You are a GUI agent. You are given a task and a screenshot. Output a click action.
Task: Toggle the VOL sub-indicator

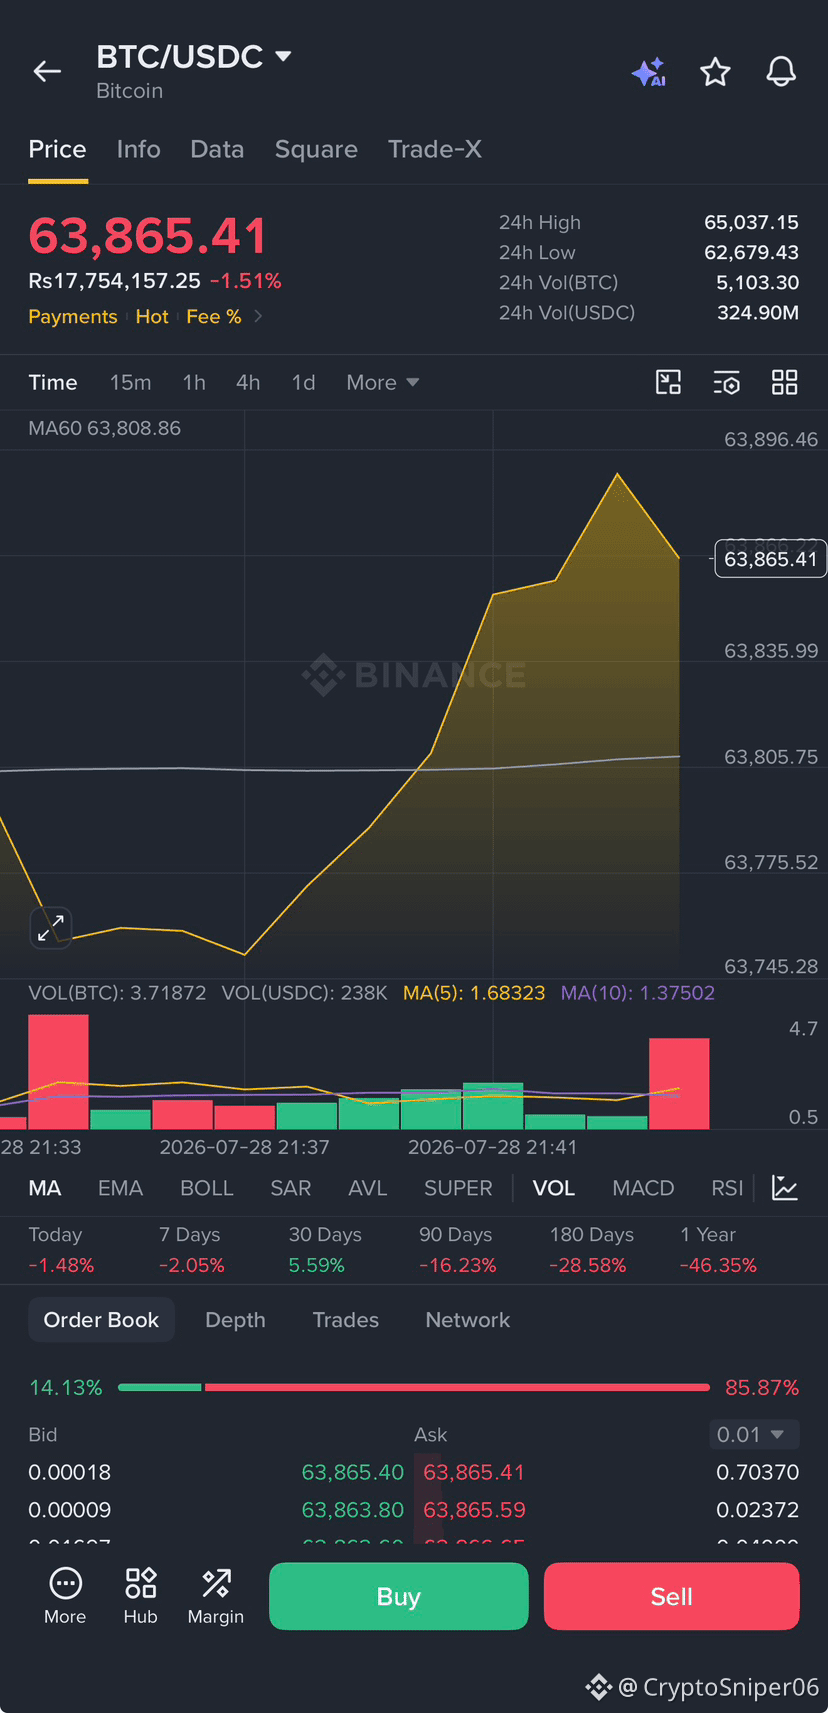point(554,1188)
